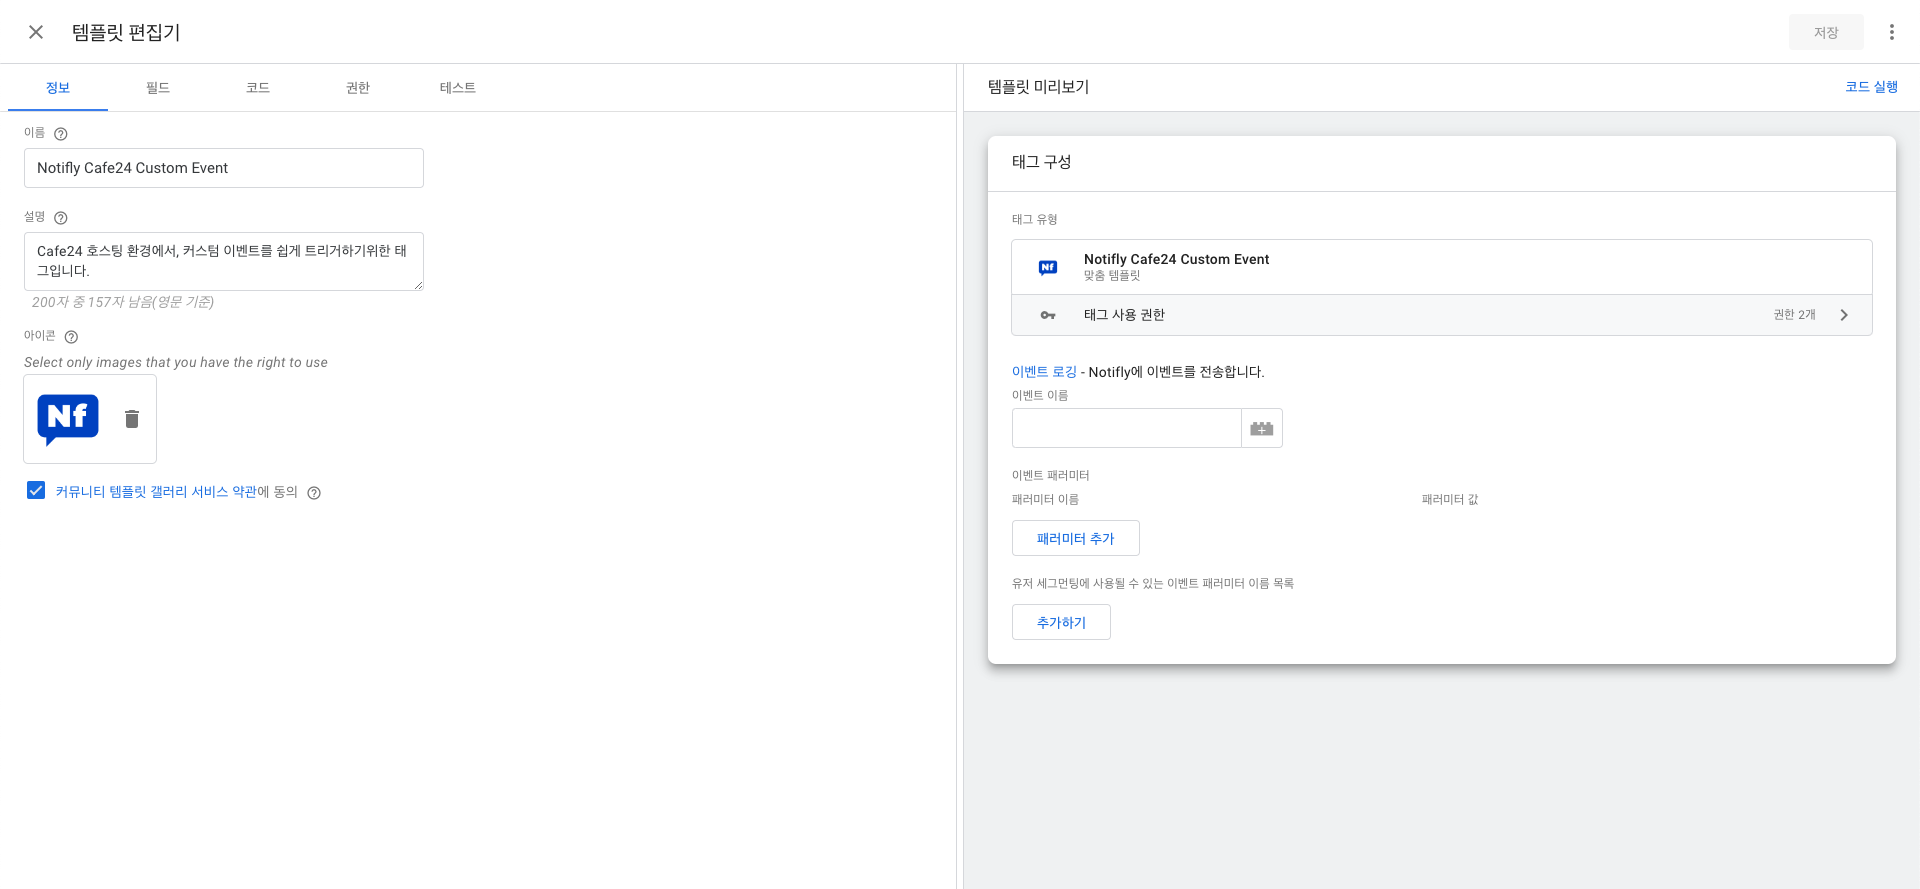Click help icon beside terms agreement
The image size is (1920, 889).
click(314, 493)
